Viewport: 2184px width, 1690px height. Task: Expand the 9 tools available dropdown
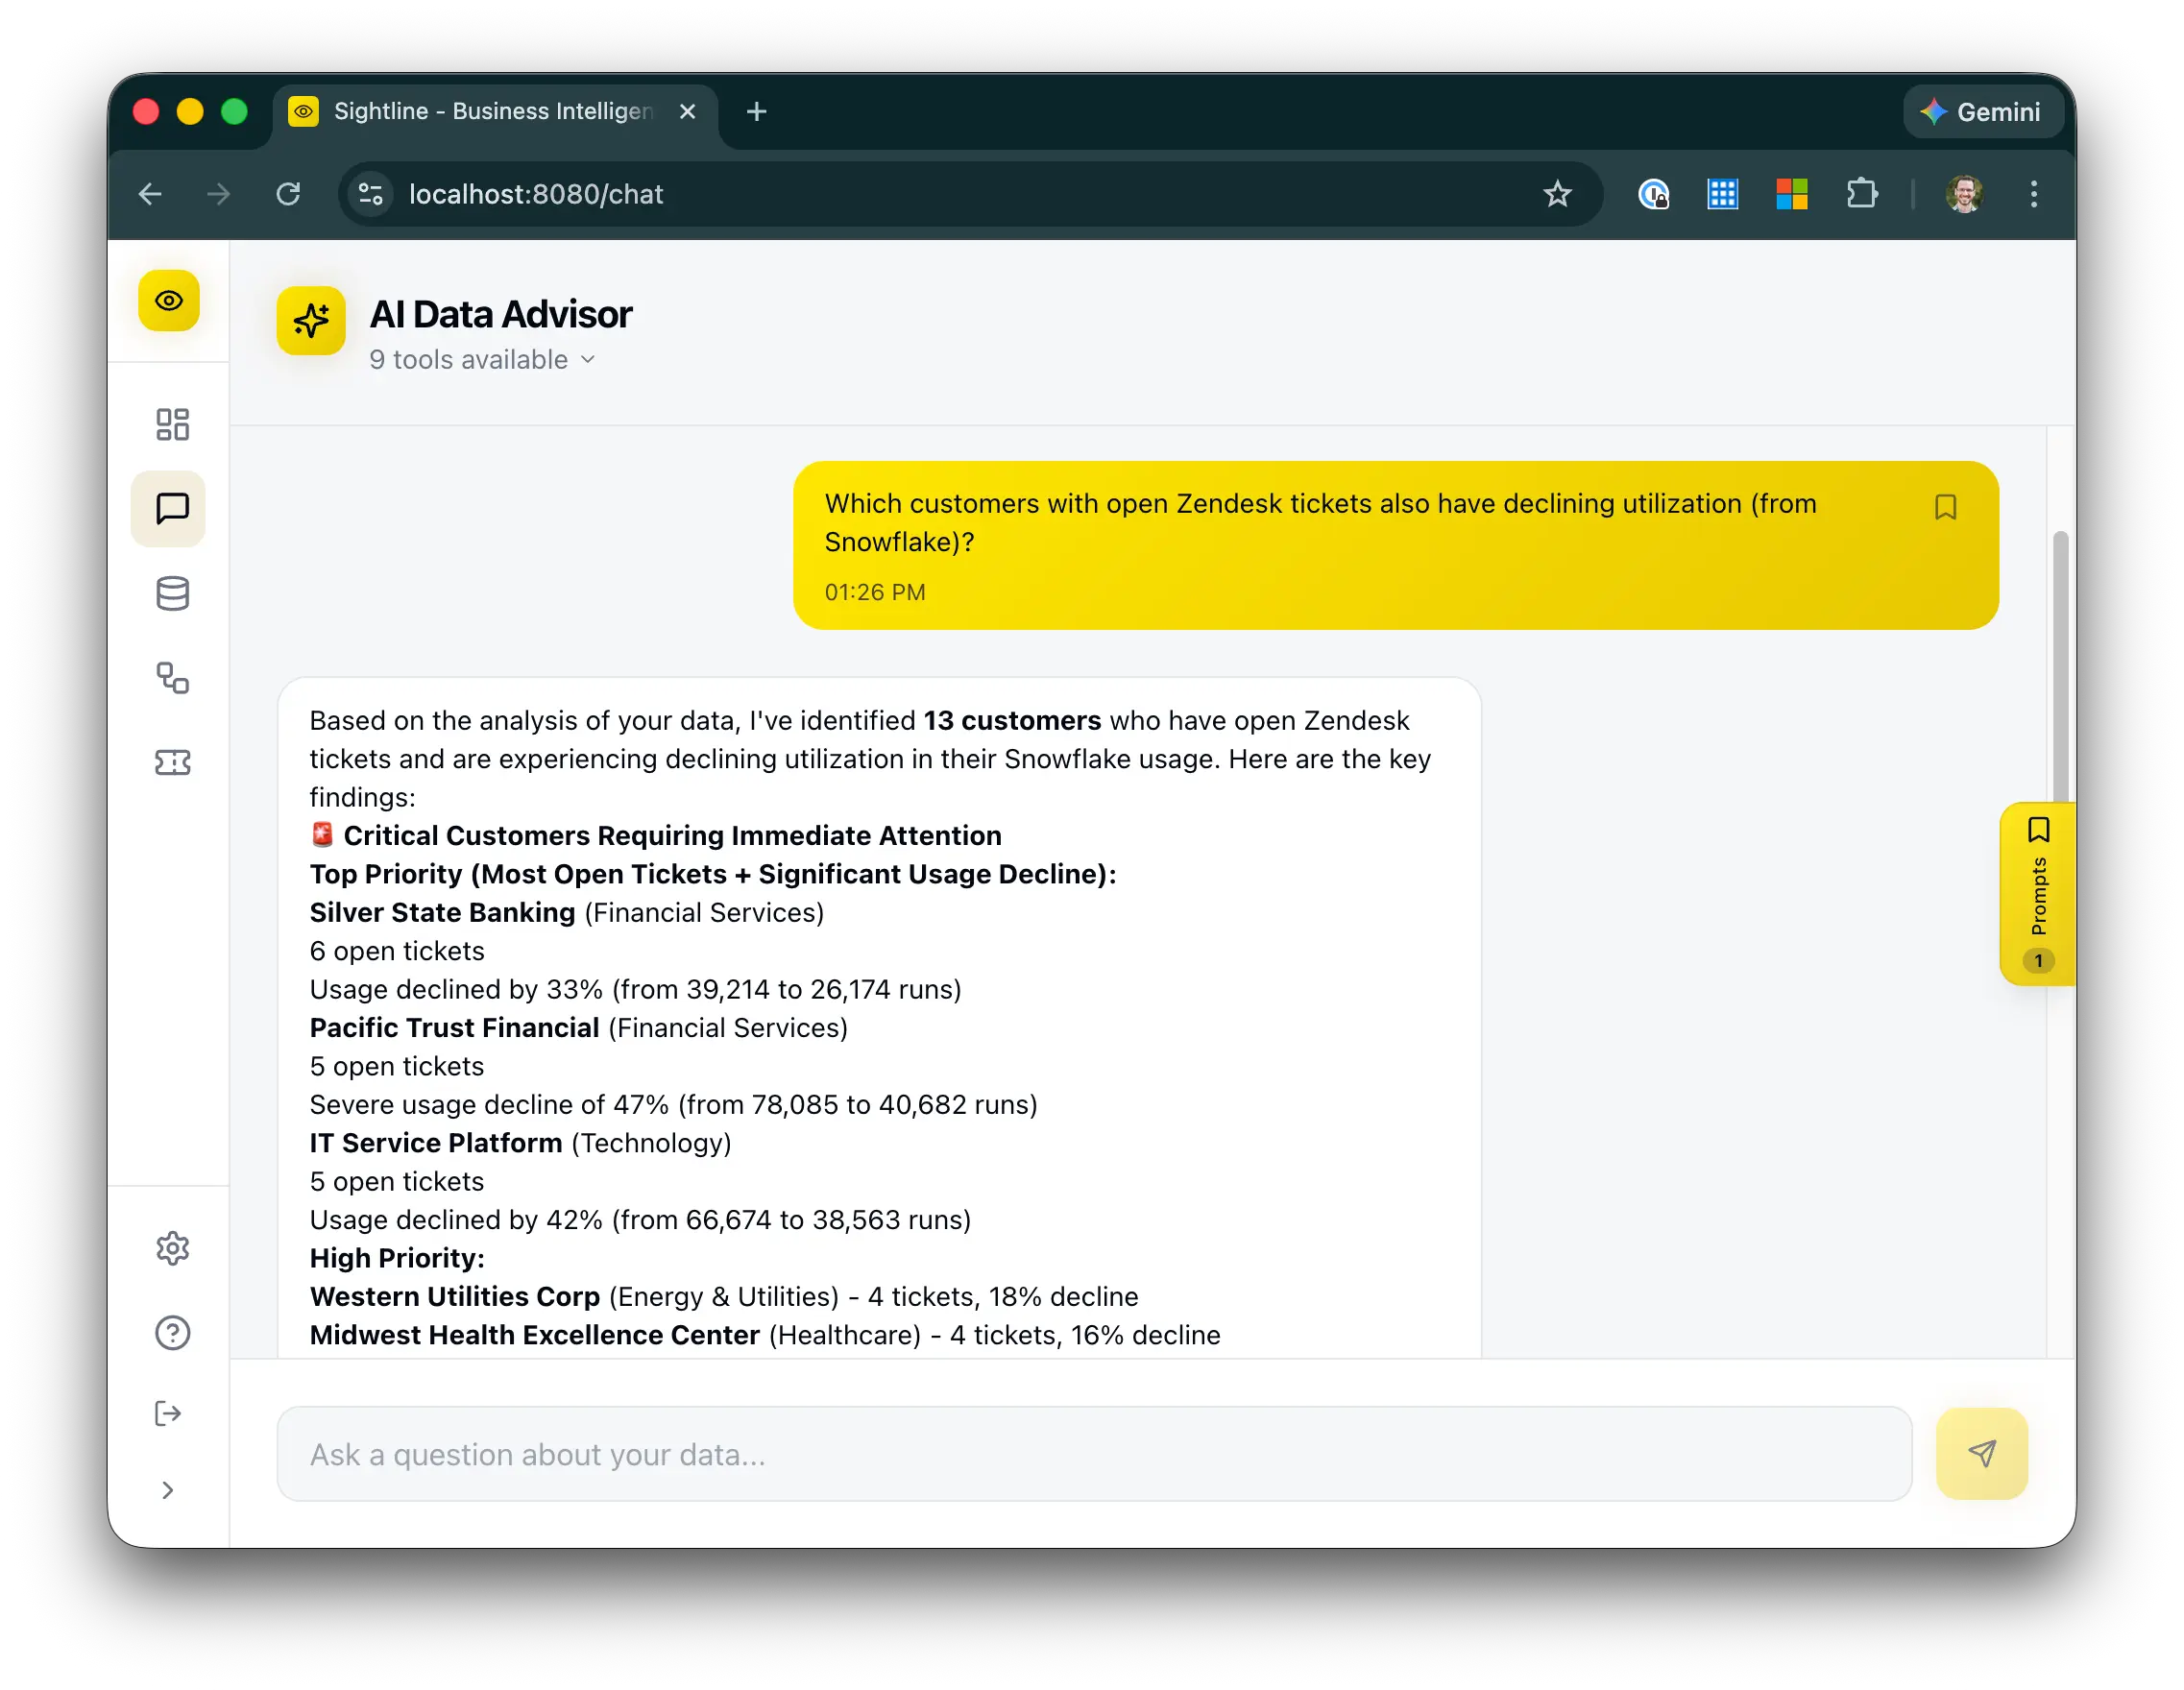(482, 360)
